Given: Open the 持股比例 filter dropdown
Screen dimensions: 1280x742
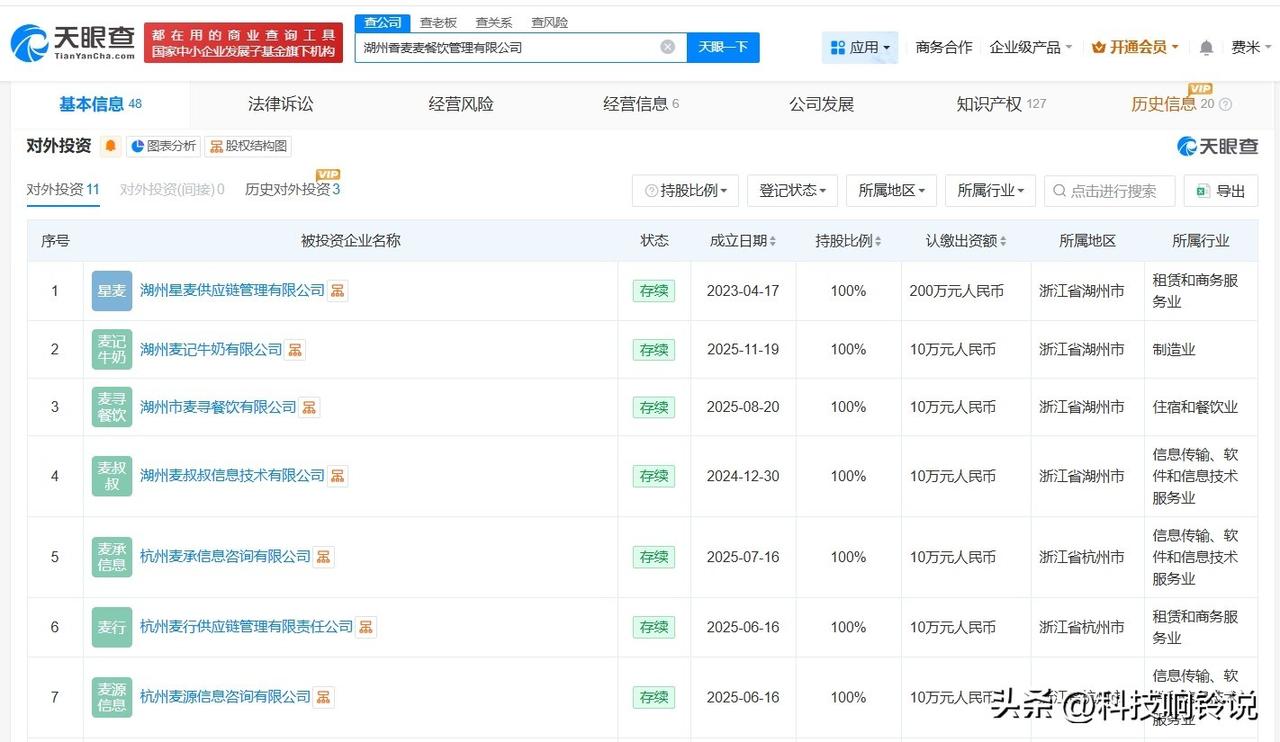Looking at the screenshot, I should 686,190.
